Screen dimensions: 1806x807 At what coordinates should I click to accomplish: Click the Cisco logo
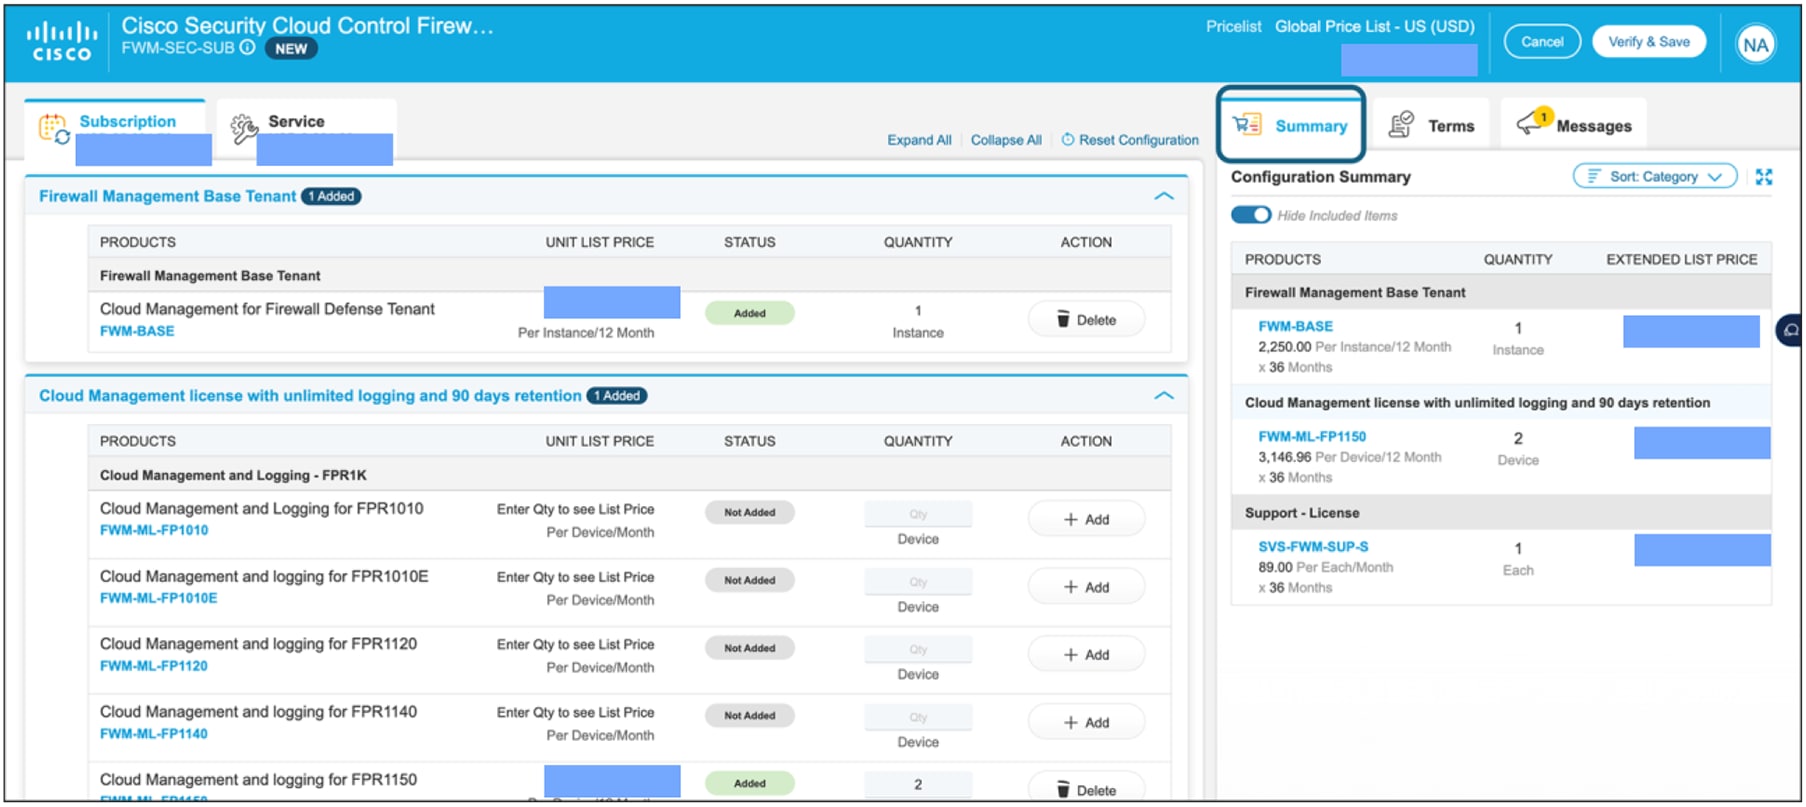pyautogui.click(x=62, y=43)
